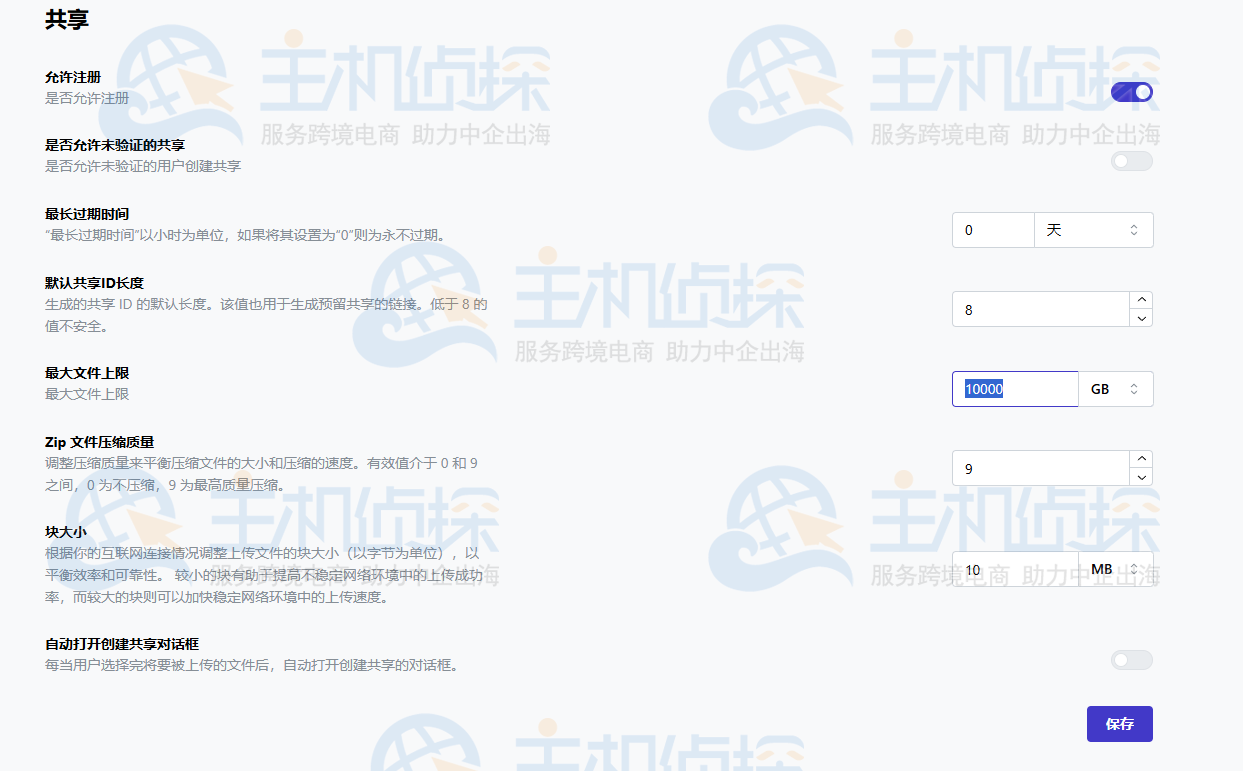
Task: Decrease Zip 文件压缩质量 with down arrow
Action: click(x=1142, y=477)
